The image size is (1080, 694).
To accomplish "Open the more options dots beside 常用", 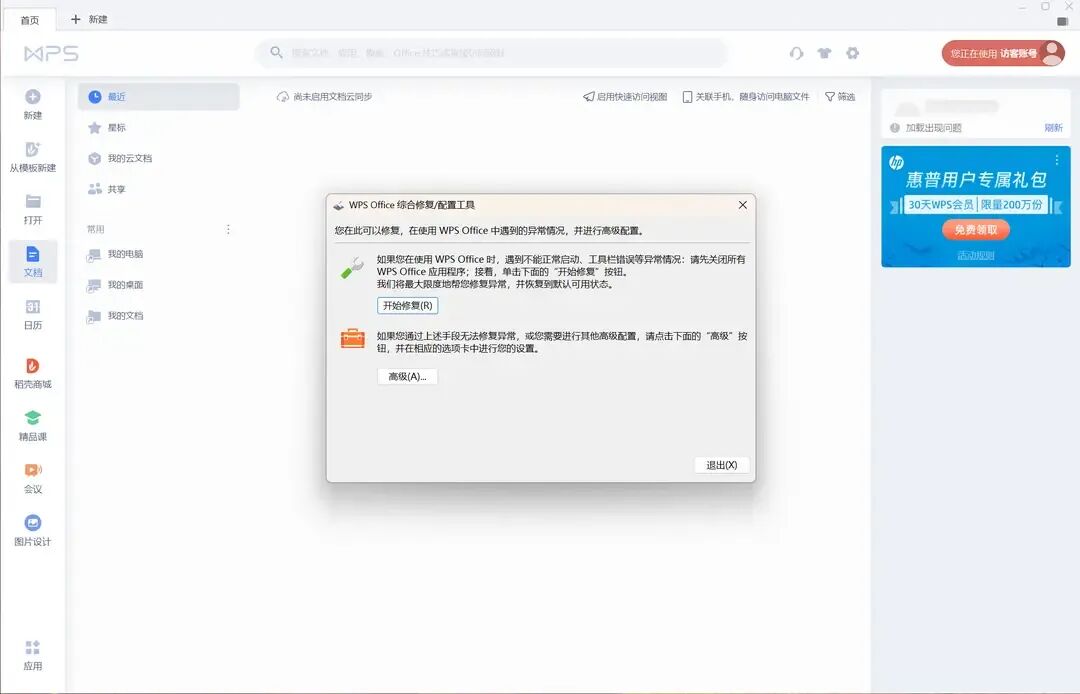I will click(228, 229).
